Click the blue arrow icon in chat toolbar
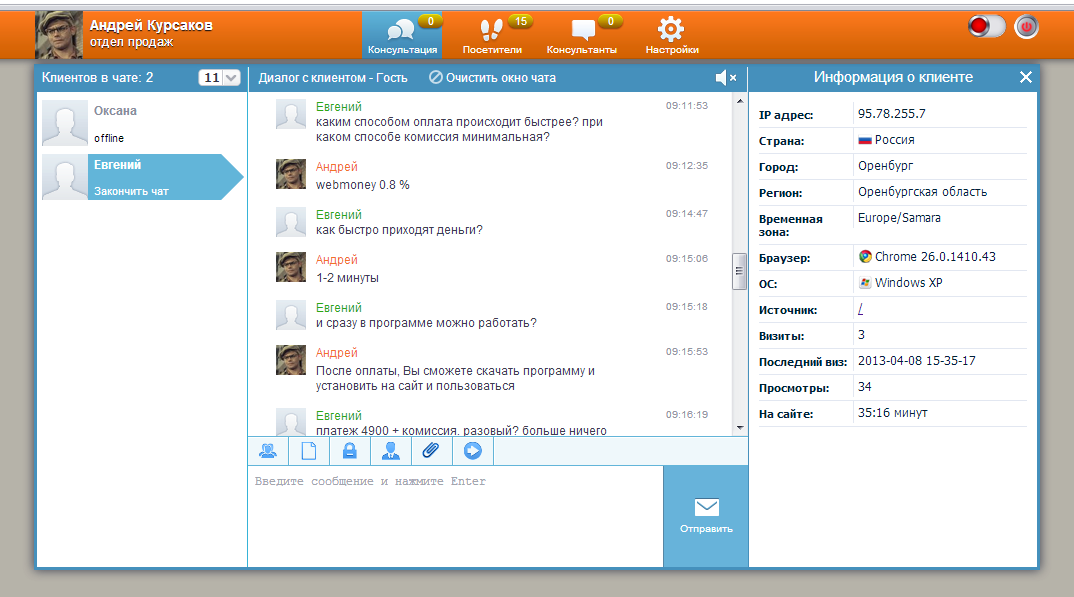 tap(472, 451)
